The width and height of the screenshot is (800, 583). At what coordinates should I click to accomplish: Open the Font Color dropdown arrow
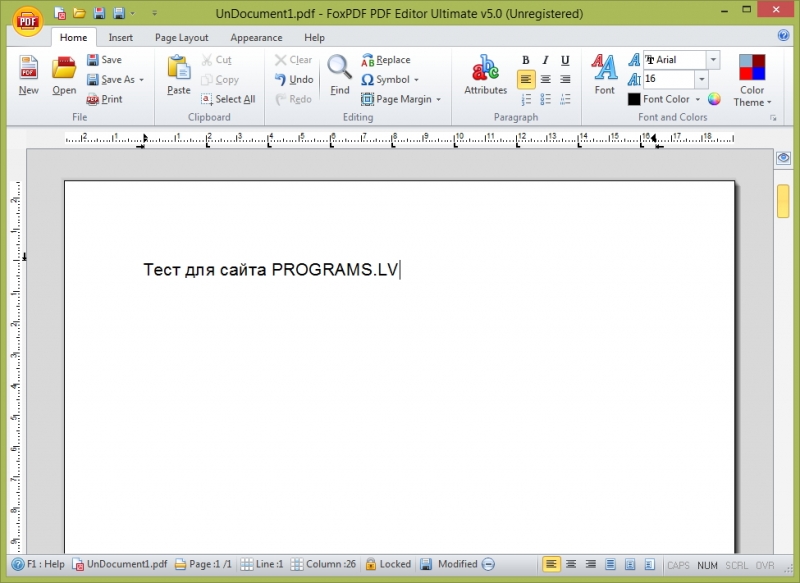coord(697,99)
